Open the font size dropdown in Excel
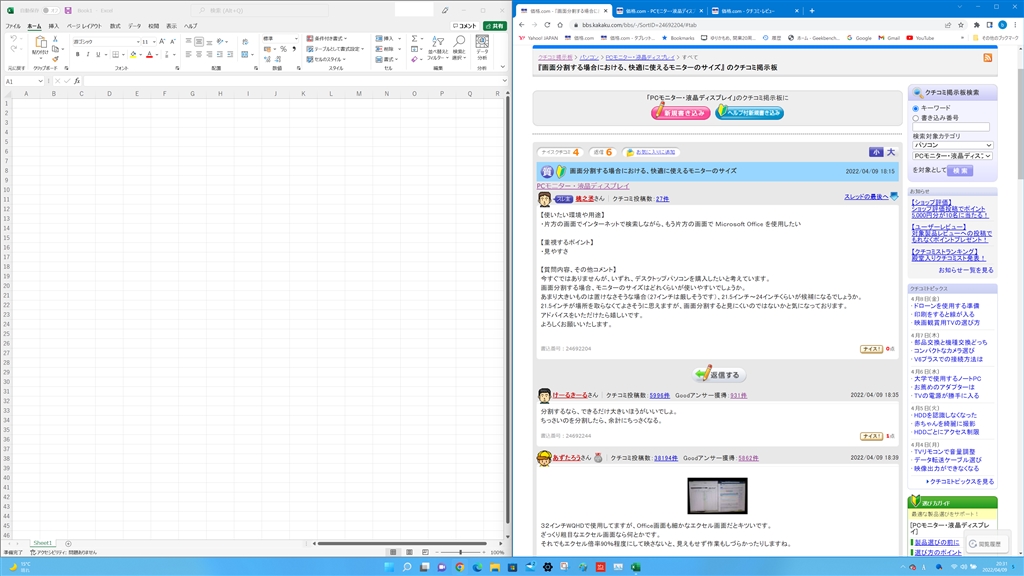Screen dimensions: 1024x576 (x=154, y=42)
